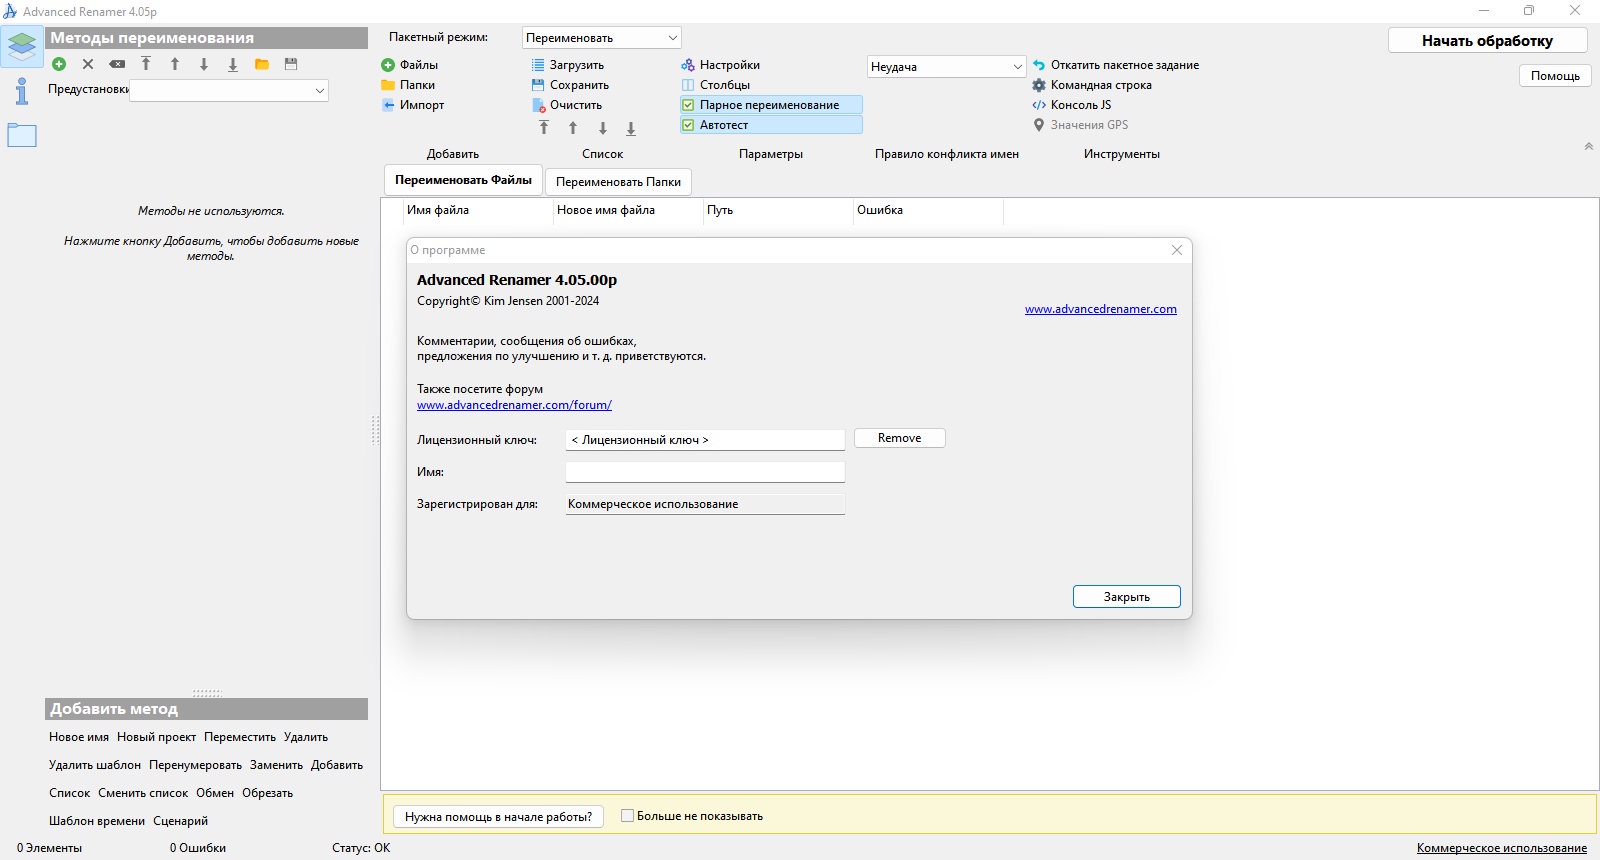This screenshot has height=860, width=1600.
Task: Open Командная строка command line tool
Action: [x=1092, y=85]
